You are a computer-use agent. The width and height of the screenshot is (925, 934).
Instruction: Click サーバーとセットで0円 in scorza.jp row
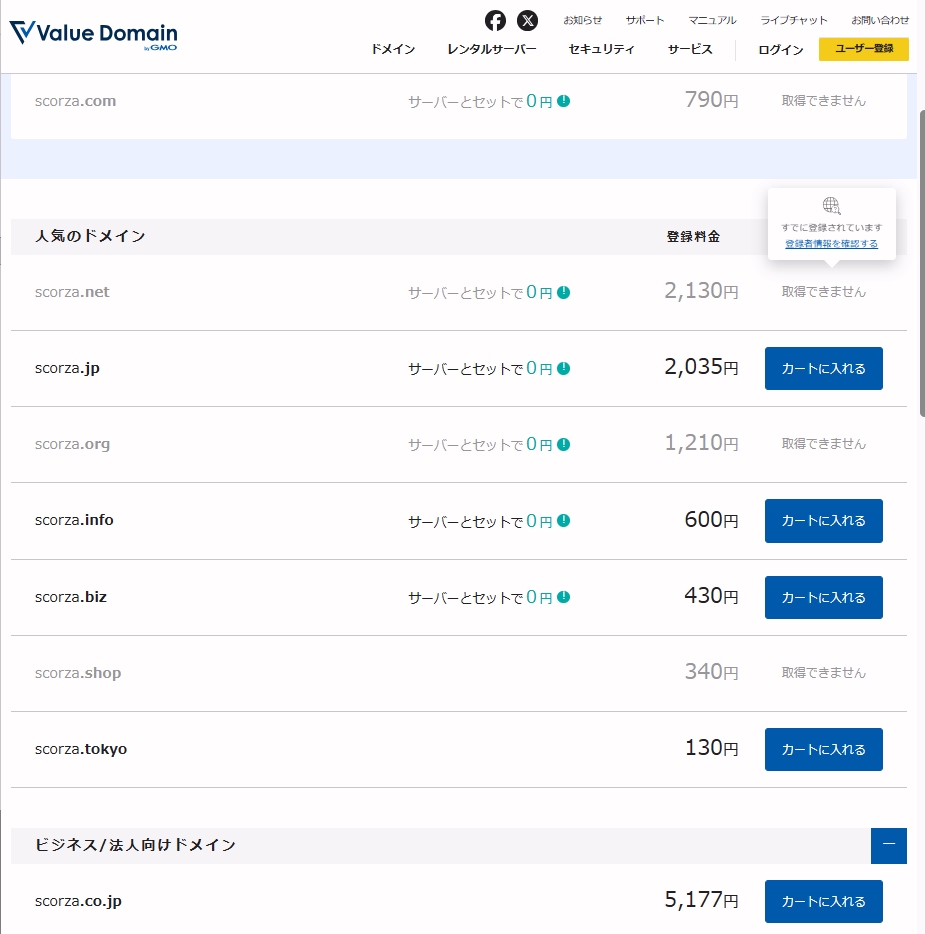(x=480, y=369)
